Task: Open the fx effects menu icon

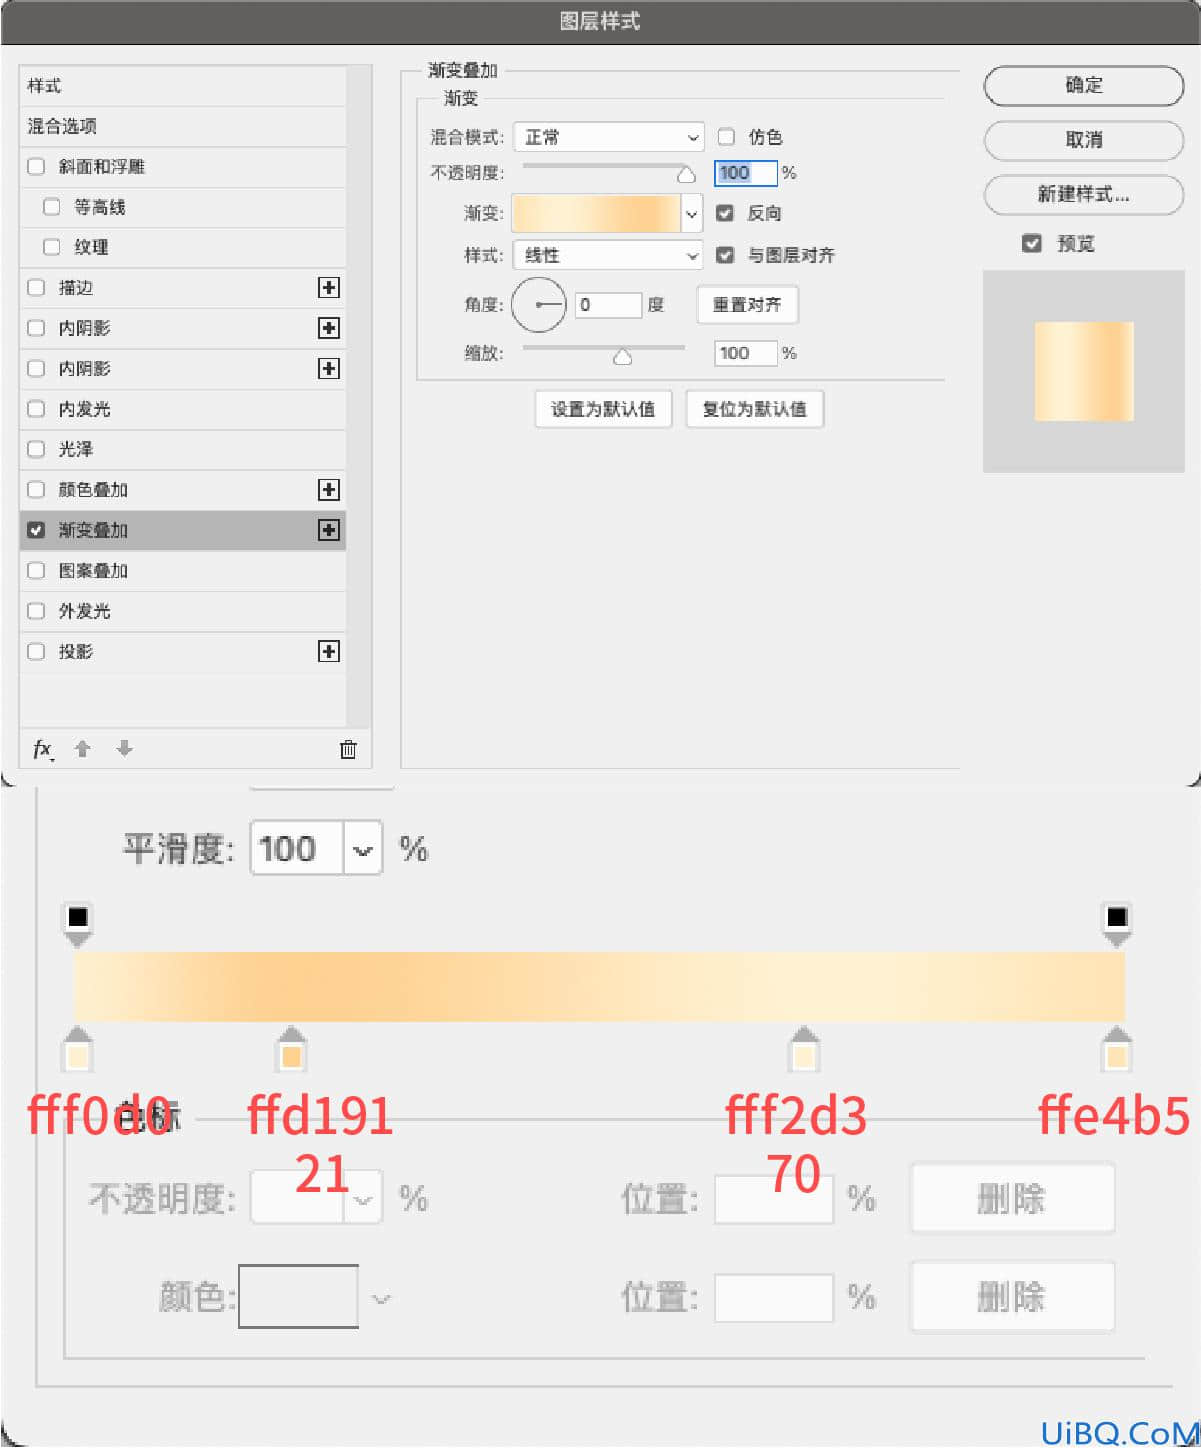Action: tap(43, 749)
